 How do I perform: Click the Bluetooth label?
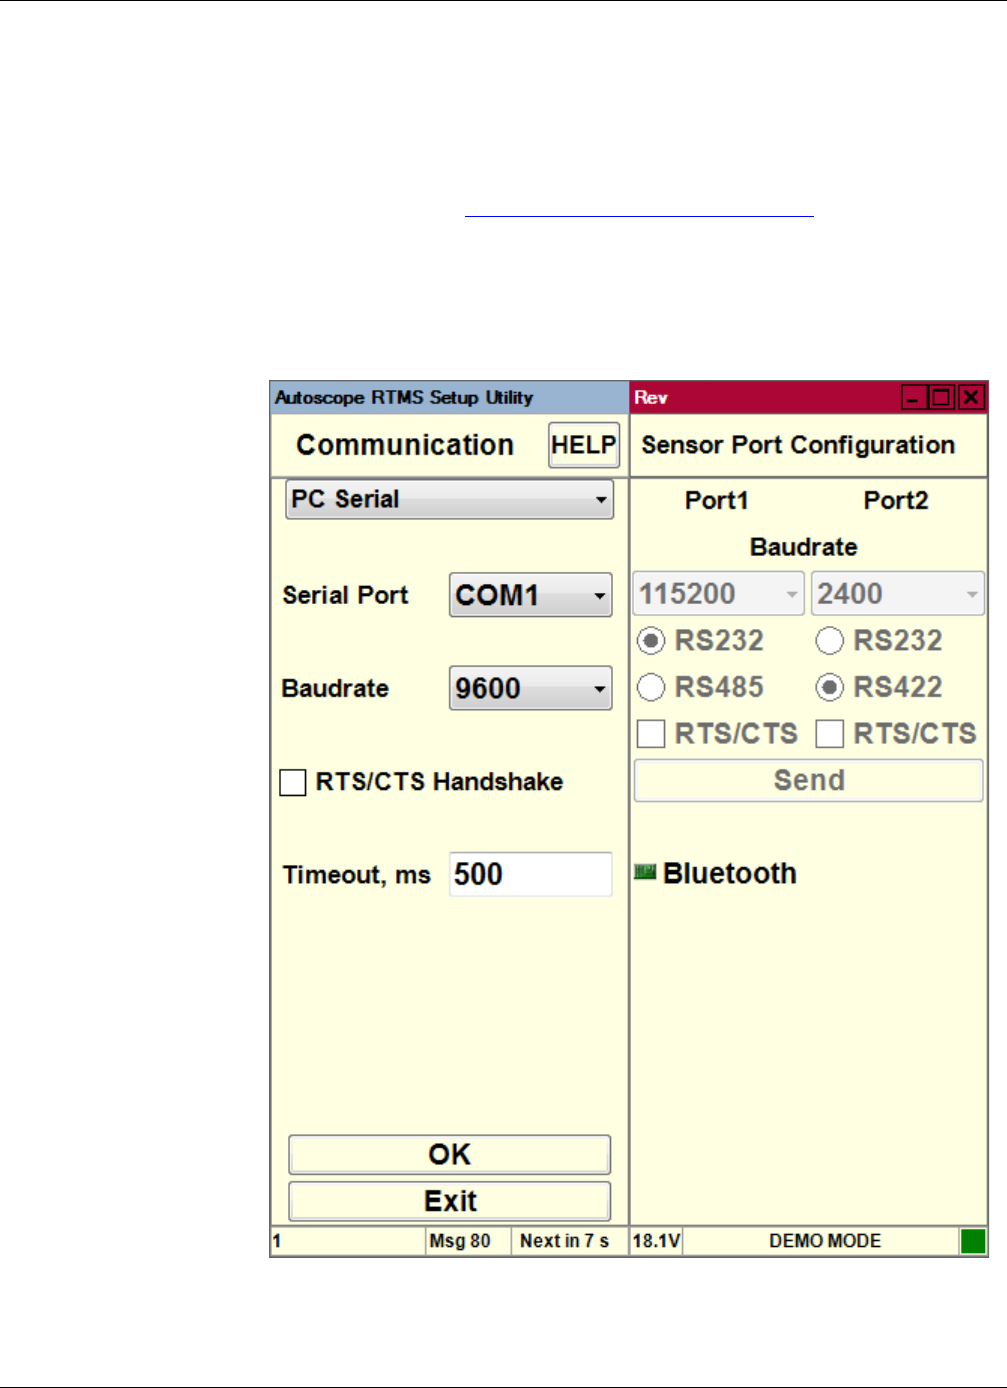coord(730,874)
